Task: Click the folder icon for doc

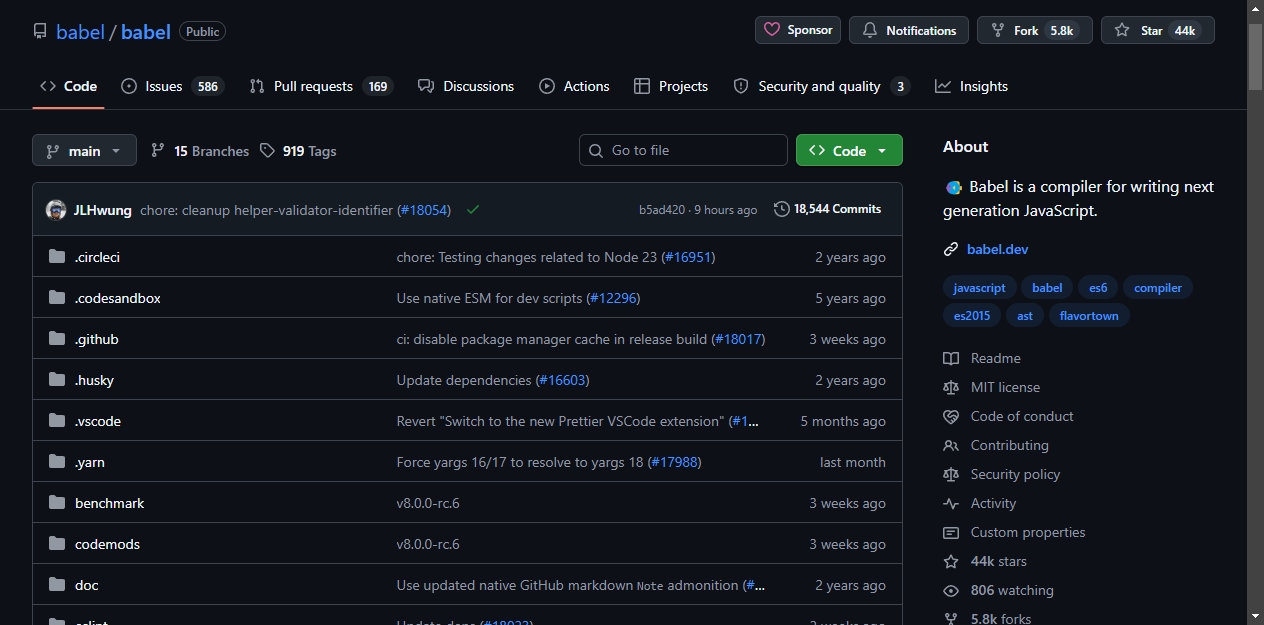Action: tap(57, 585)
